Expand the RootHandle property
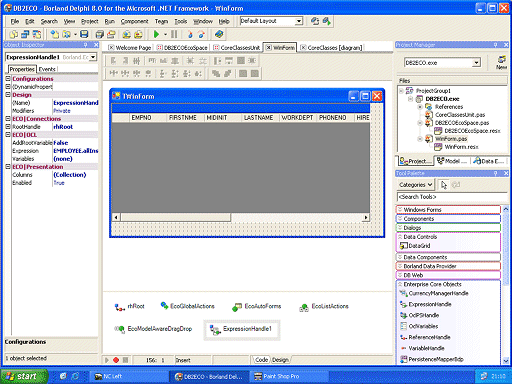Viewport: 512px width, 384px height. pos(8,126)
